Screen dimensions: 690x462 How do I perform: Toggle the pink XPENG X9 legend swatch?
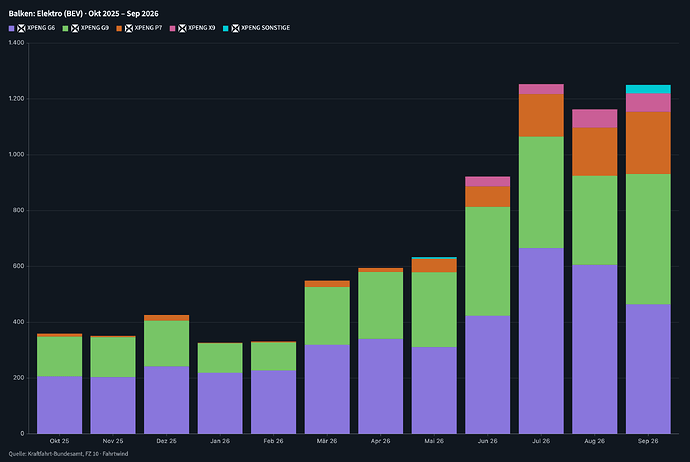pos(172,28)
